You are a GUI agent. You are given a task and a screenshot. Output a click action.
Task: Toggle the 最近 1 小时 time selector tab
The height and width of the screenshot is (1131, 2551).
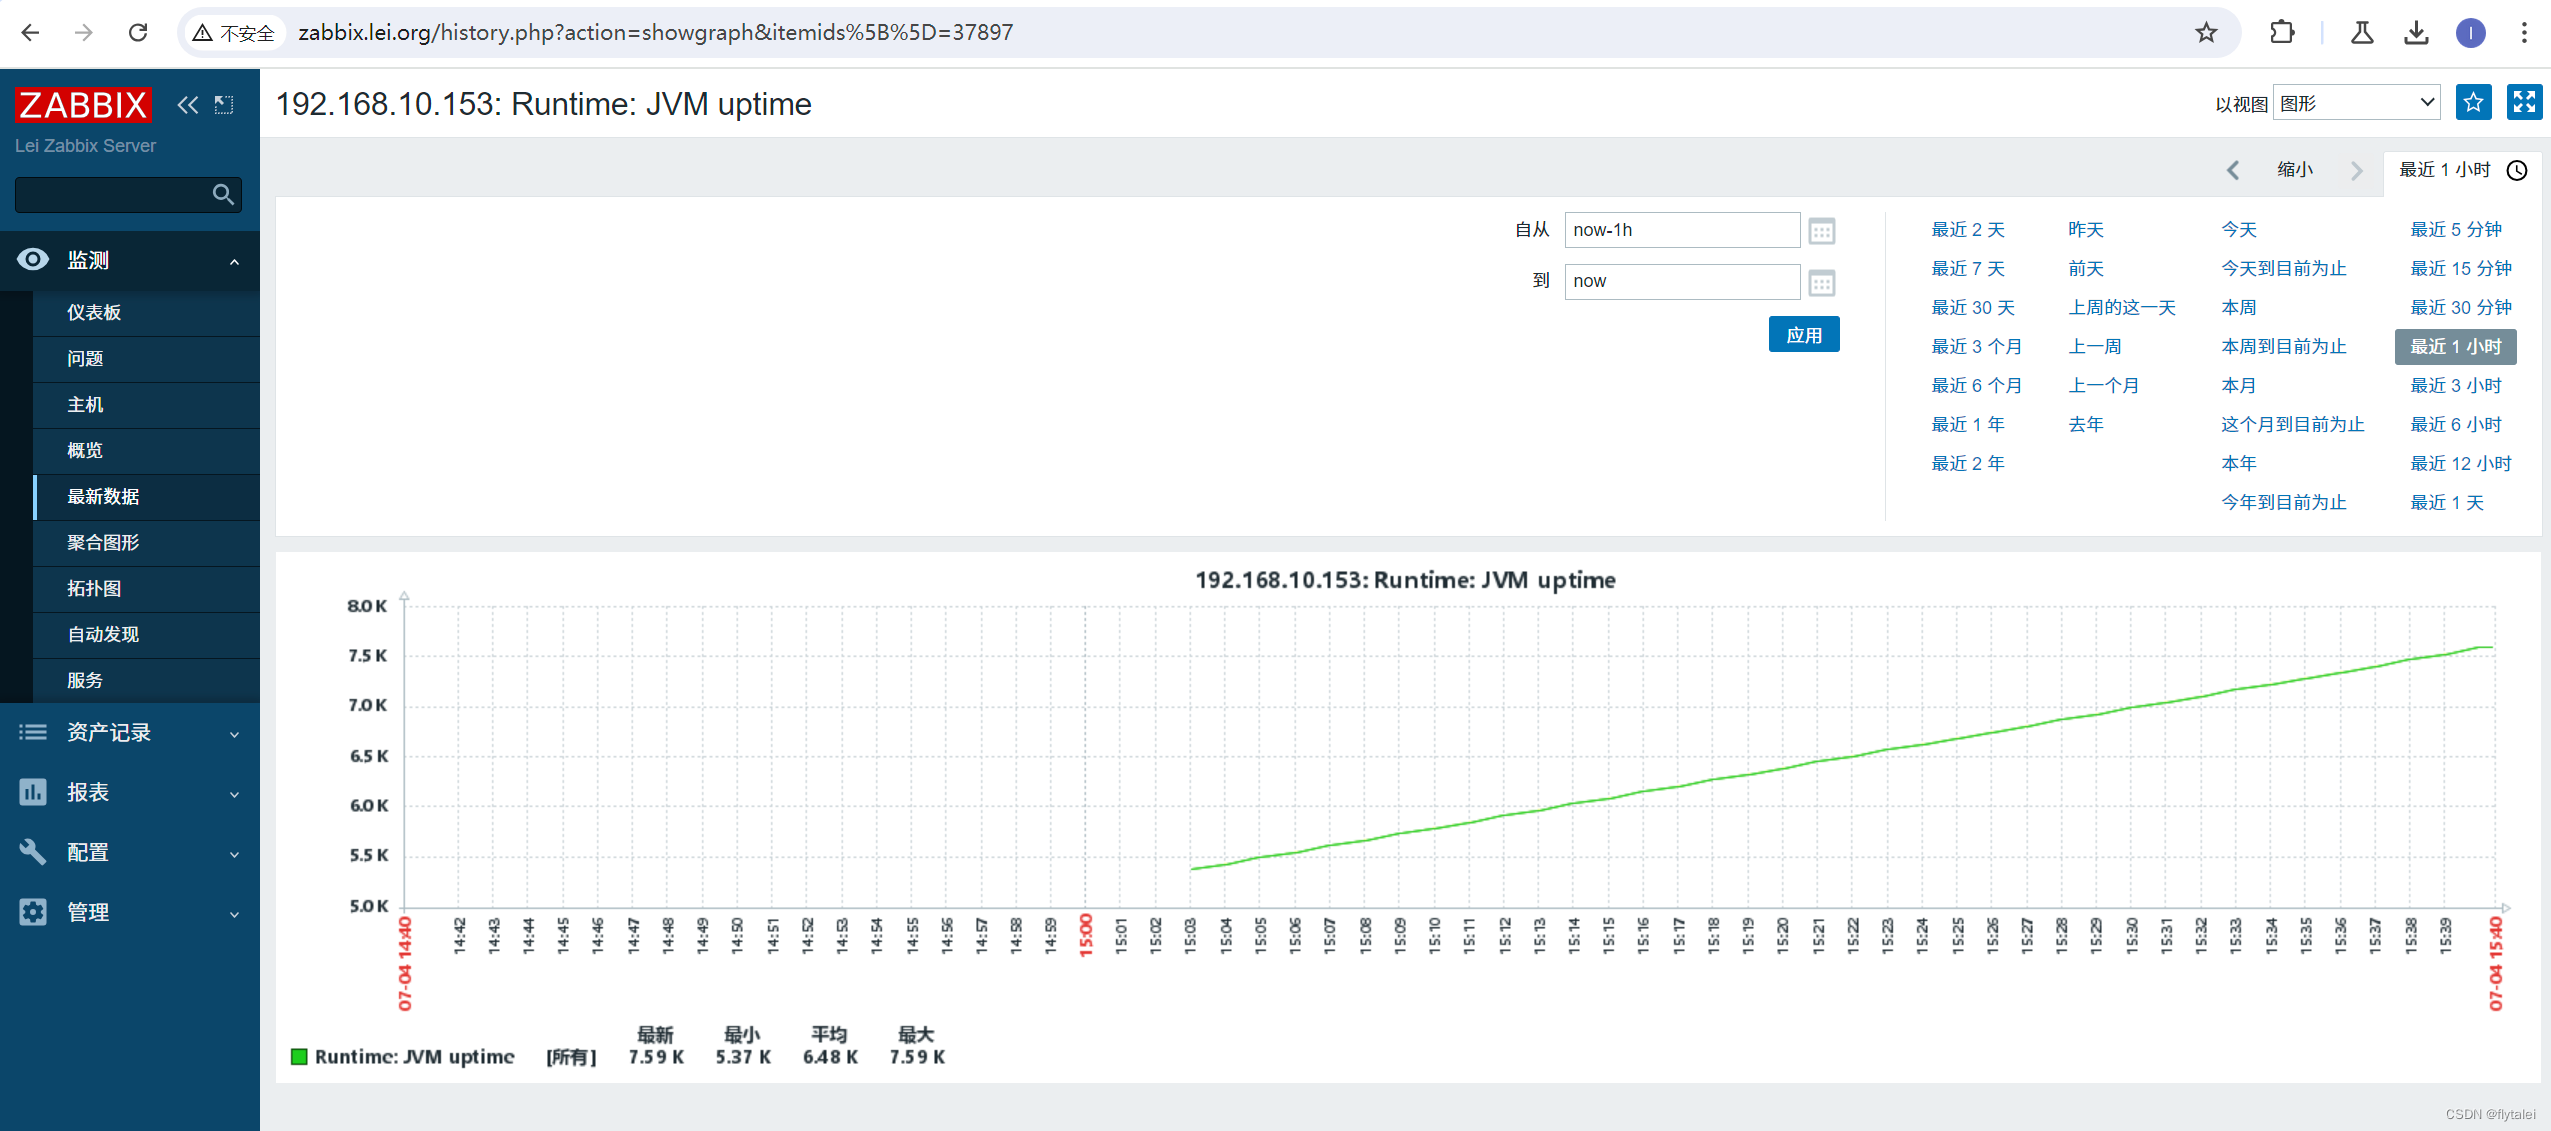pyautogui.click(x=2462, y=170)
